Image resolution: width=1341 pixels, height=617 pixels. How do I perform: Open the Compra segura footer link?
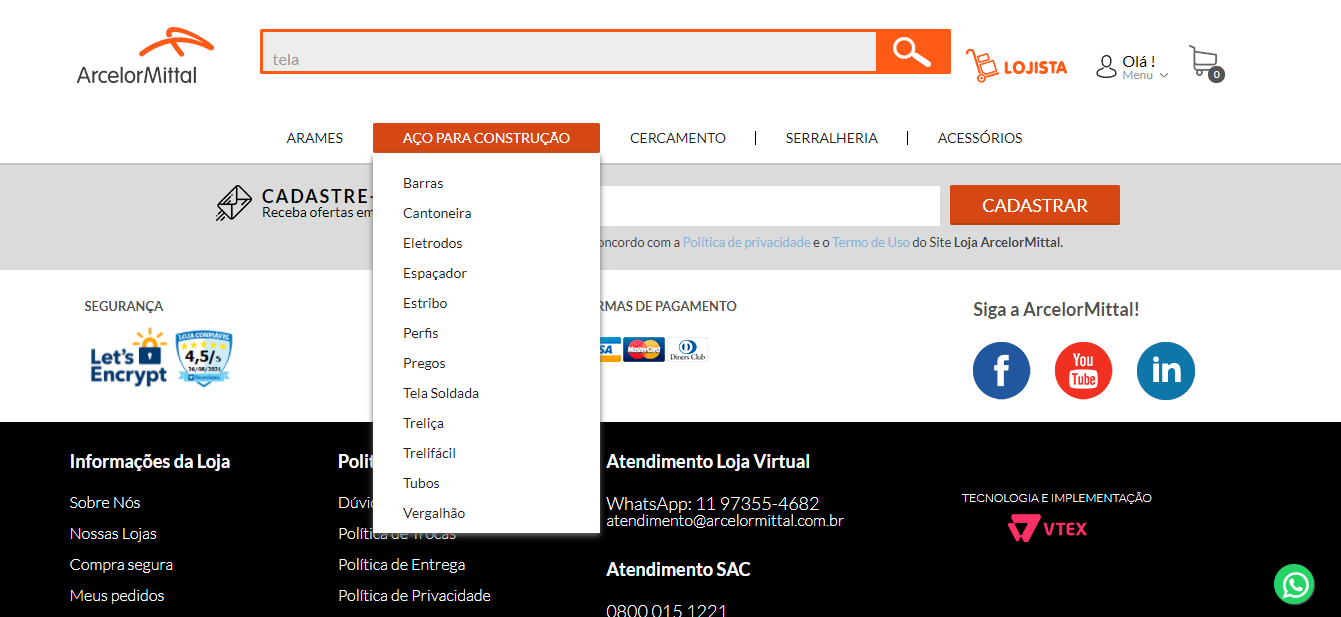point(121,564)
